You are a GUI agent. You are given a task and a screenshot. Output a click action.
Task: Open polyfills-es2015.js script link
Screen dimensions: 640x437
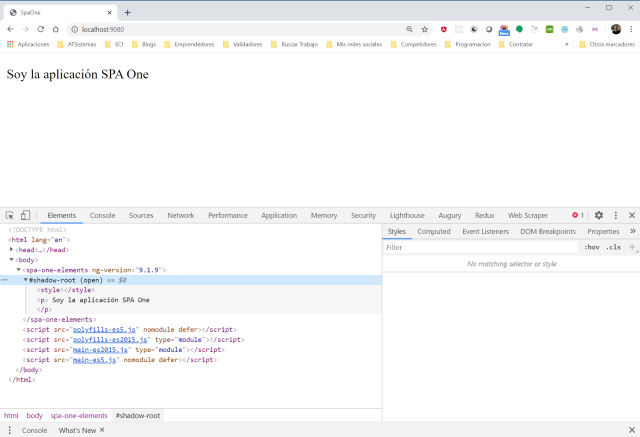click(x=110, y=339)
